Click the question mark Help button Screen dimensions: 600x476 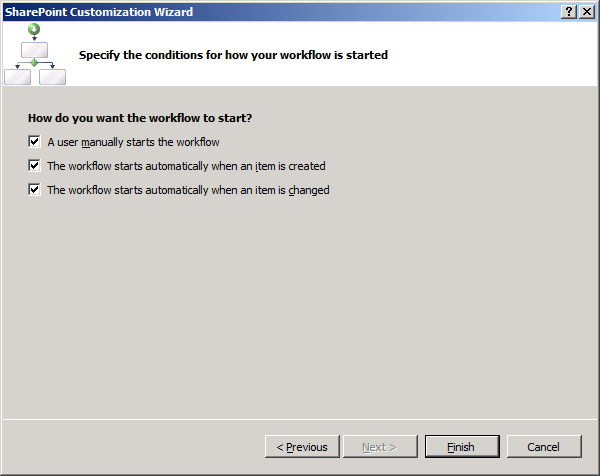[569, 12]
